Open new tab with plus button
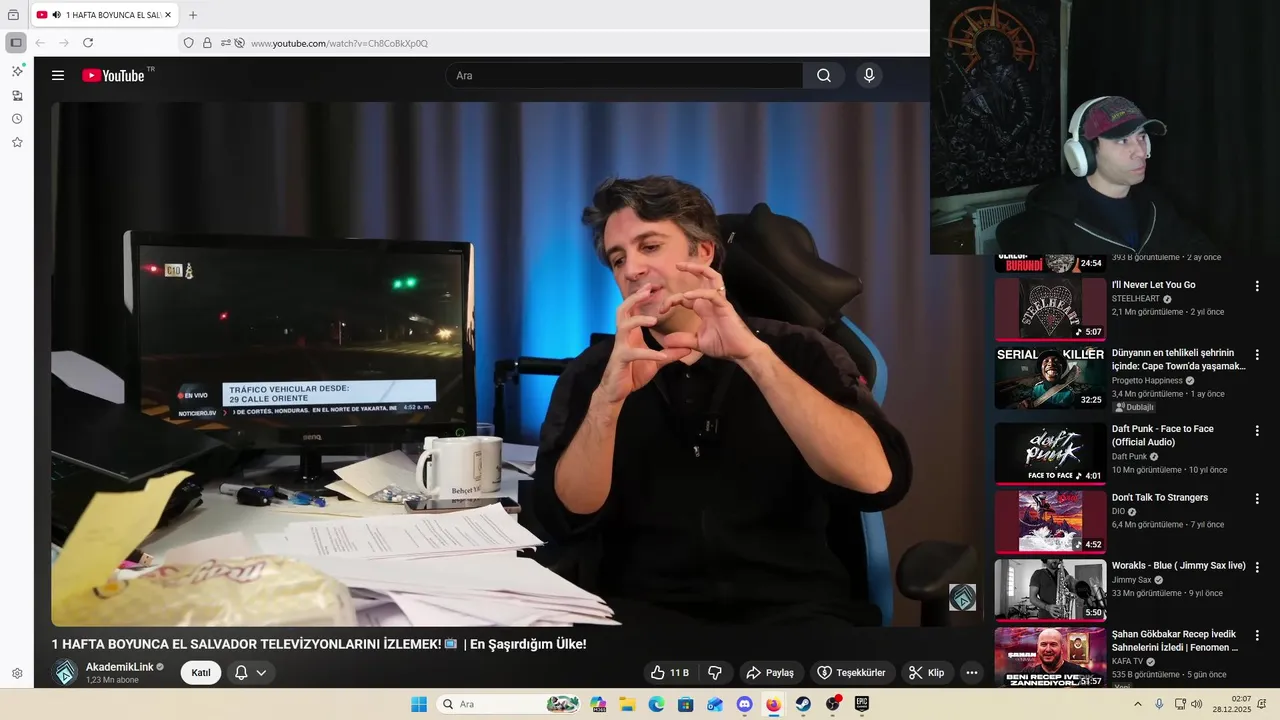The width and height of the screenshot is (1280, 720). pos(193,15)
